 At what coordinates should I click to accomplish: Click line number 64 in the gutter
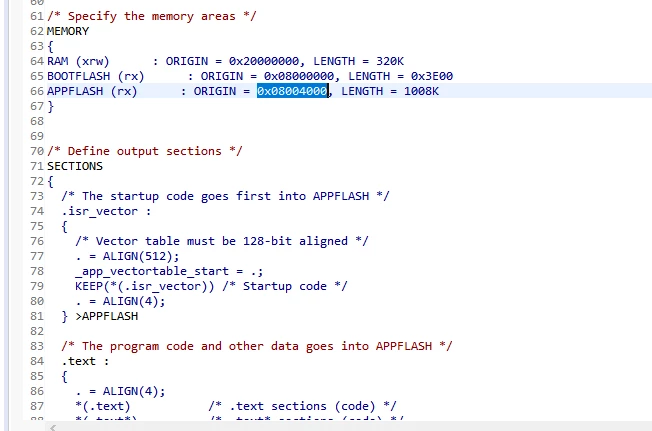[37, 61]
